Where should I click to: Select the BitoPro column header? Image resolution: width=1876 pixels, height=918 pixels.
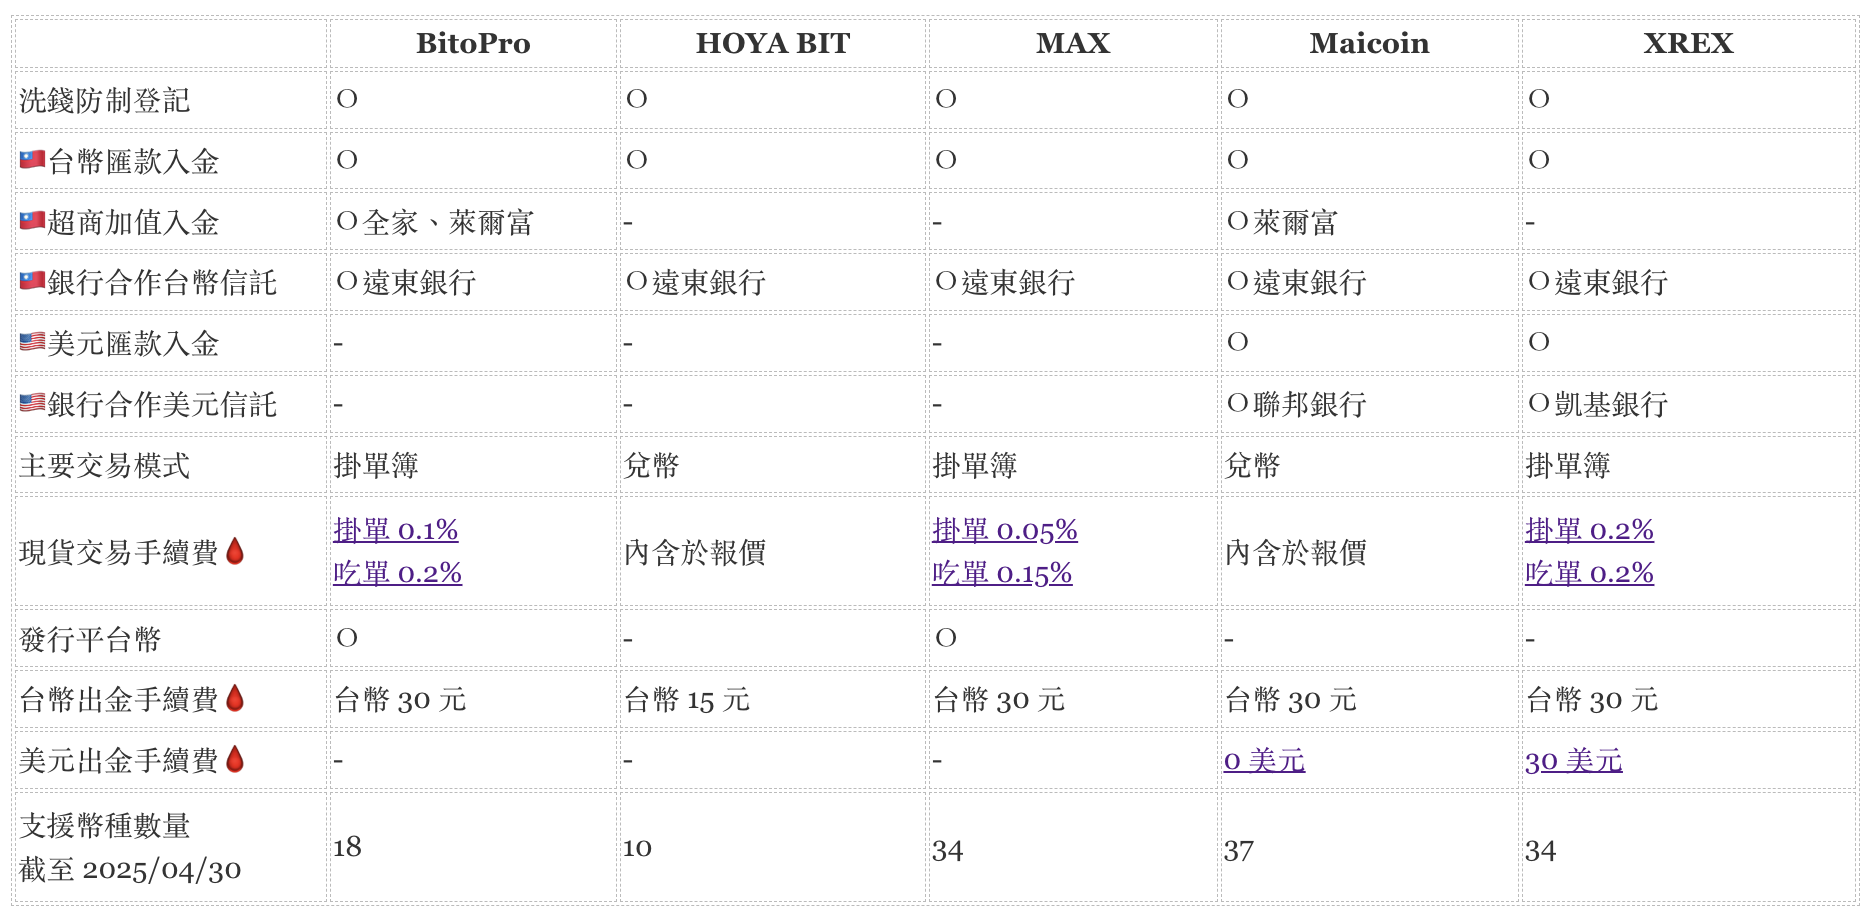pos(473,44)
